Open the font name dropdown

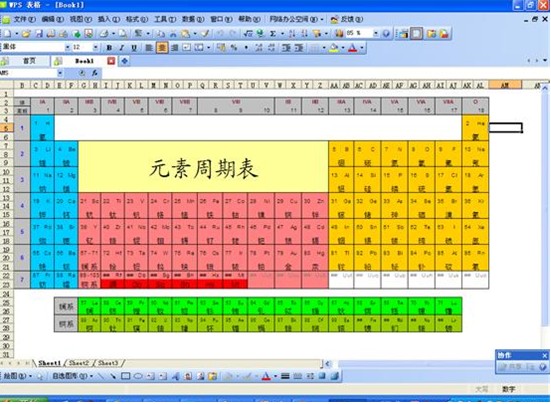(x=67, y=47)
